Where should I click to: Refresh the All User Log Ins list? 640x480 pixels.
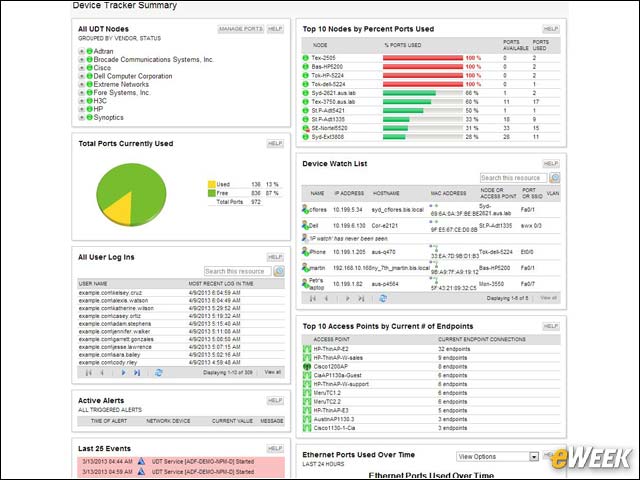tap(159, 373)
